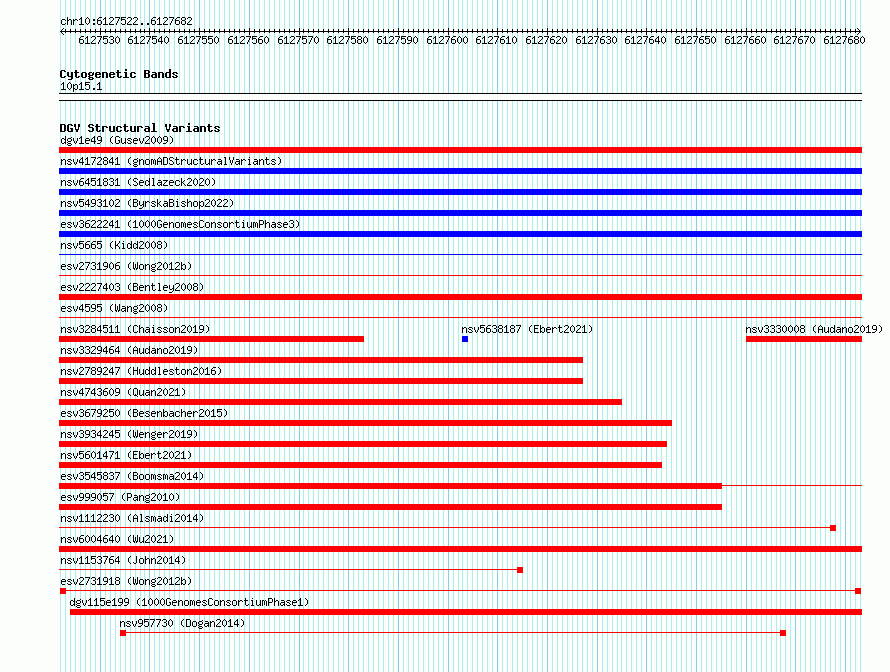The height and width of the screenshot is (672, 890).
Task: Click ruler position 6127570
Action: [x=298, y=40]
